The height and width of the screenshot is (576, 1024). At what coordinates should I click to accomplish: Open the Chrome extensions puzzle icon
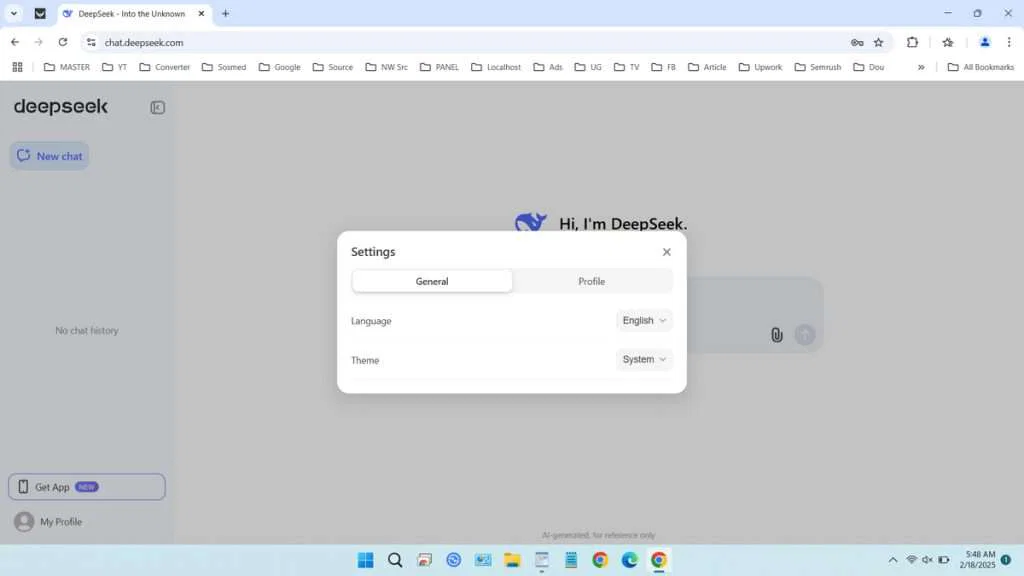click(x=911, y=42)
